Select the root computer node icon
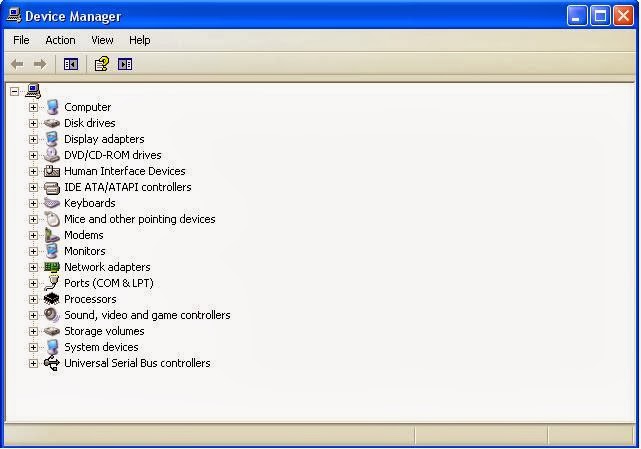 pyautogui.click(x=33, y=91)
